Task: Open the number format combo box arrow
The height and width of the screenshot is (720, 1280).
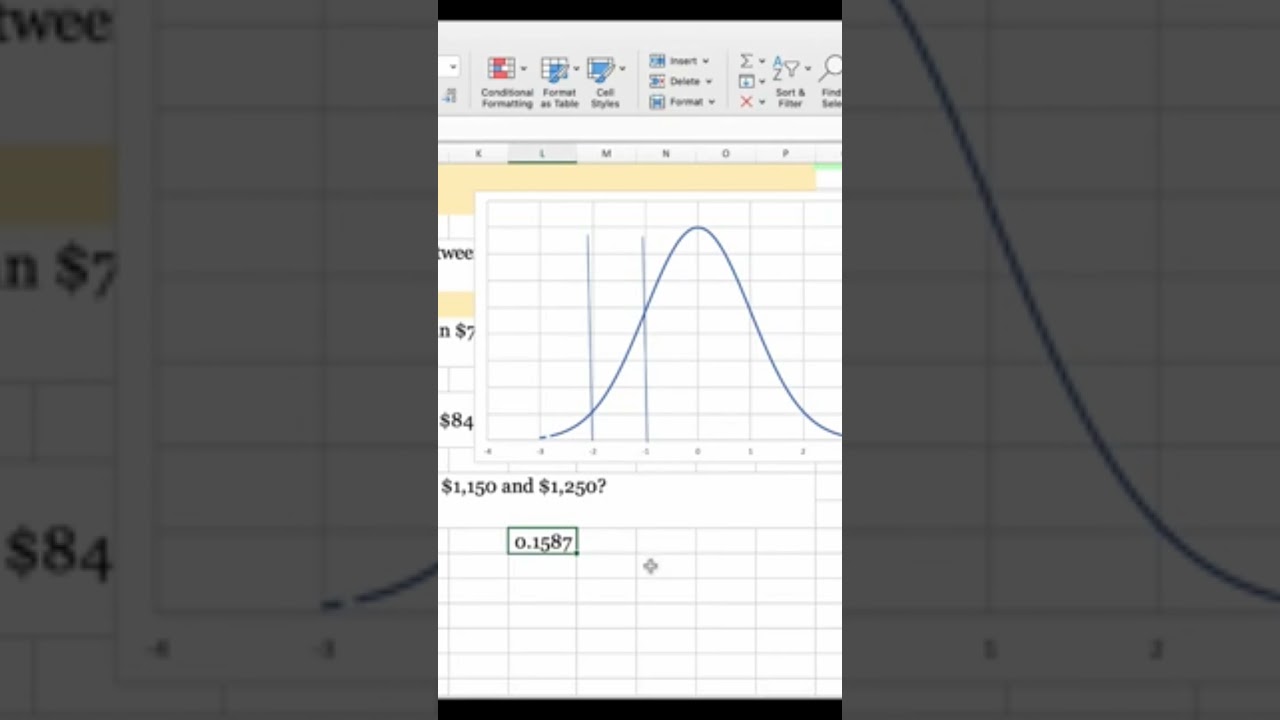Action: point(452,67)
